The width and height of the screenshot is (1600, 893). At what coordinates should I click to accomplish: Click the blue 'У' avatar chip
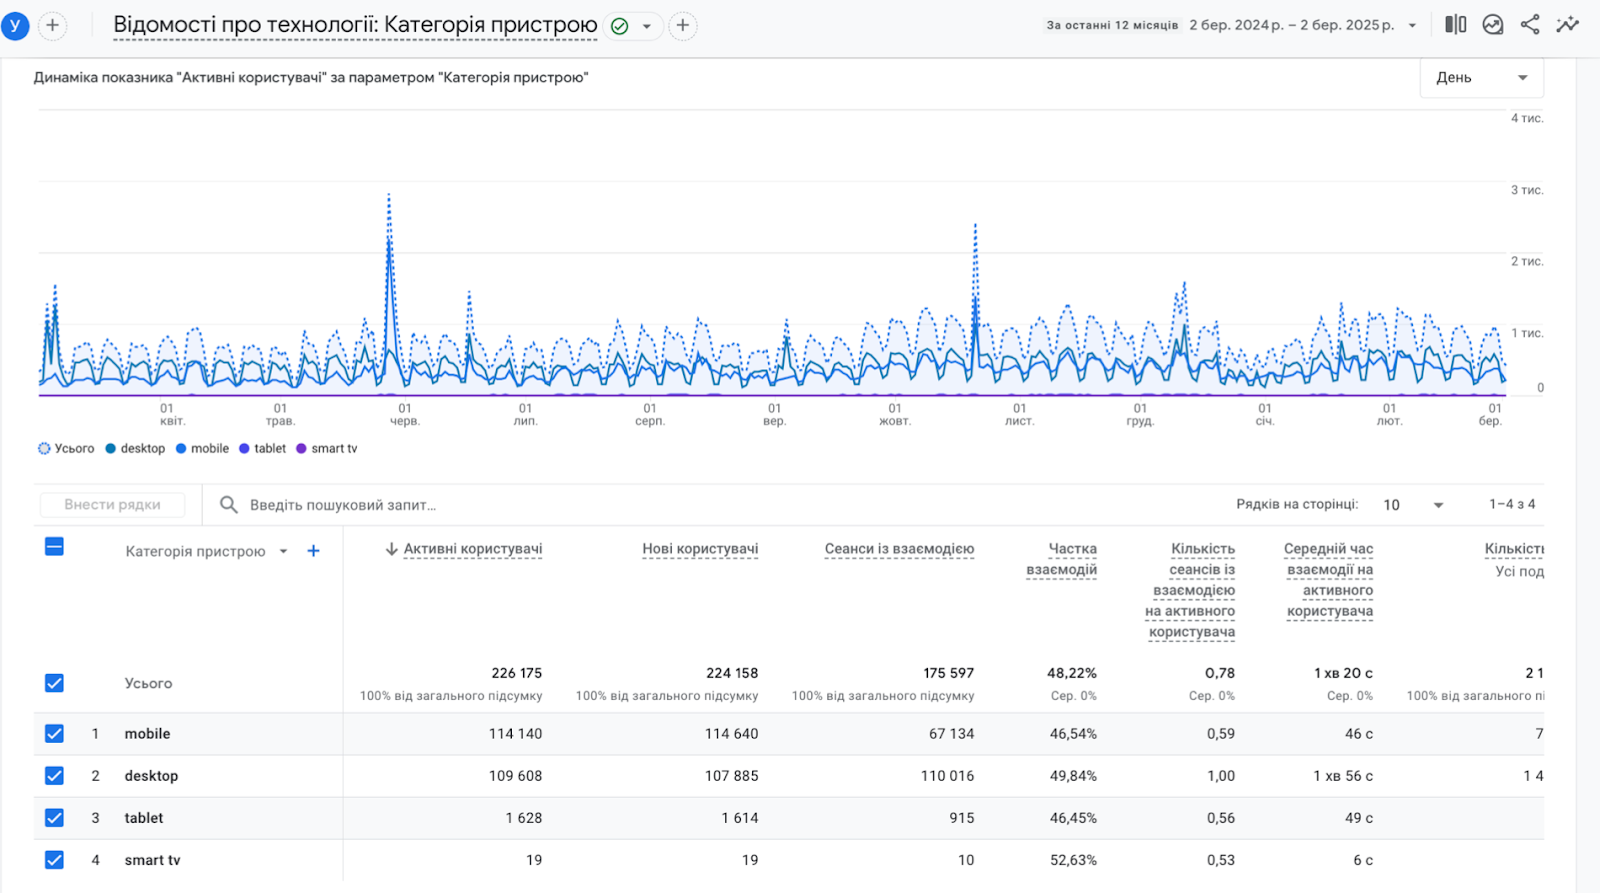pyautogui.click(x=14, y=25)
